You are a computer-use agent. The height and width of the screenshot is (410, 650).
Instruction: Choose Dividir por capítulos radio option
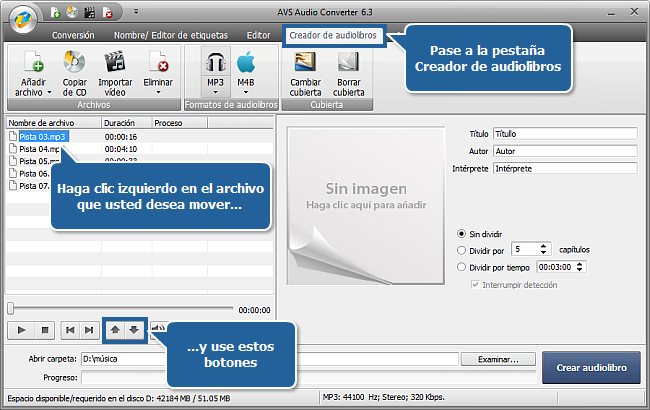(x=461, y=249)
